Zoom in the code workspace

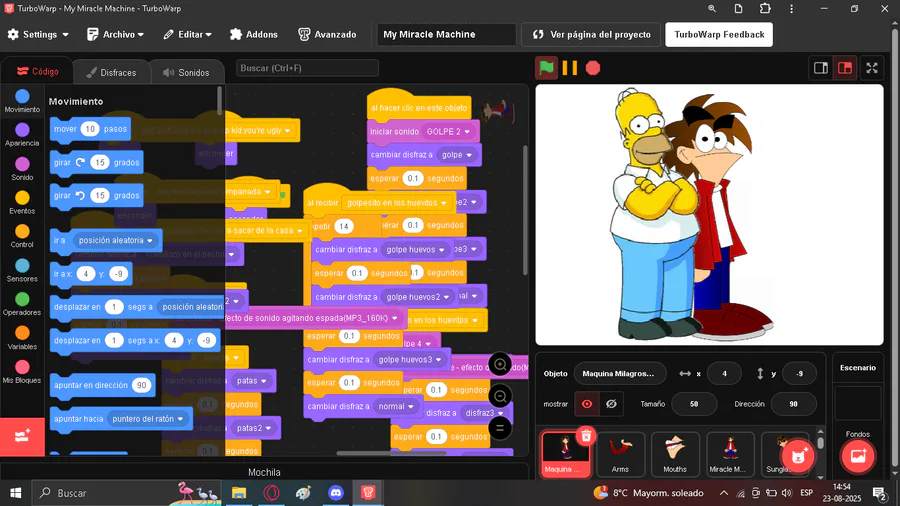click(500, 364)
